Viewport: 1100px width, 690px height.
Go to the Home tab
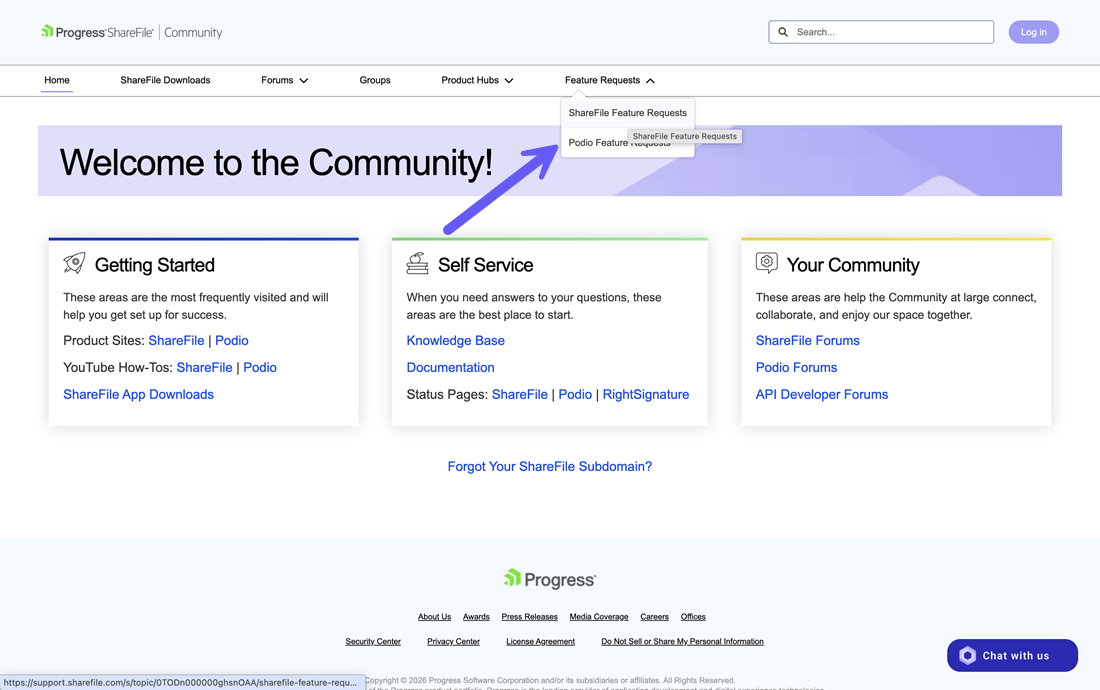pyautogui.click(x=57, y=80)
